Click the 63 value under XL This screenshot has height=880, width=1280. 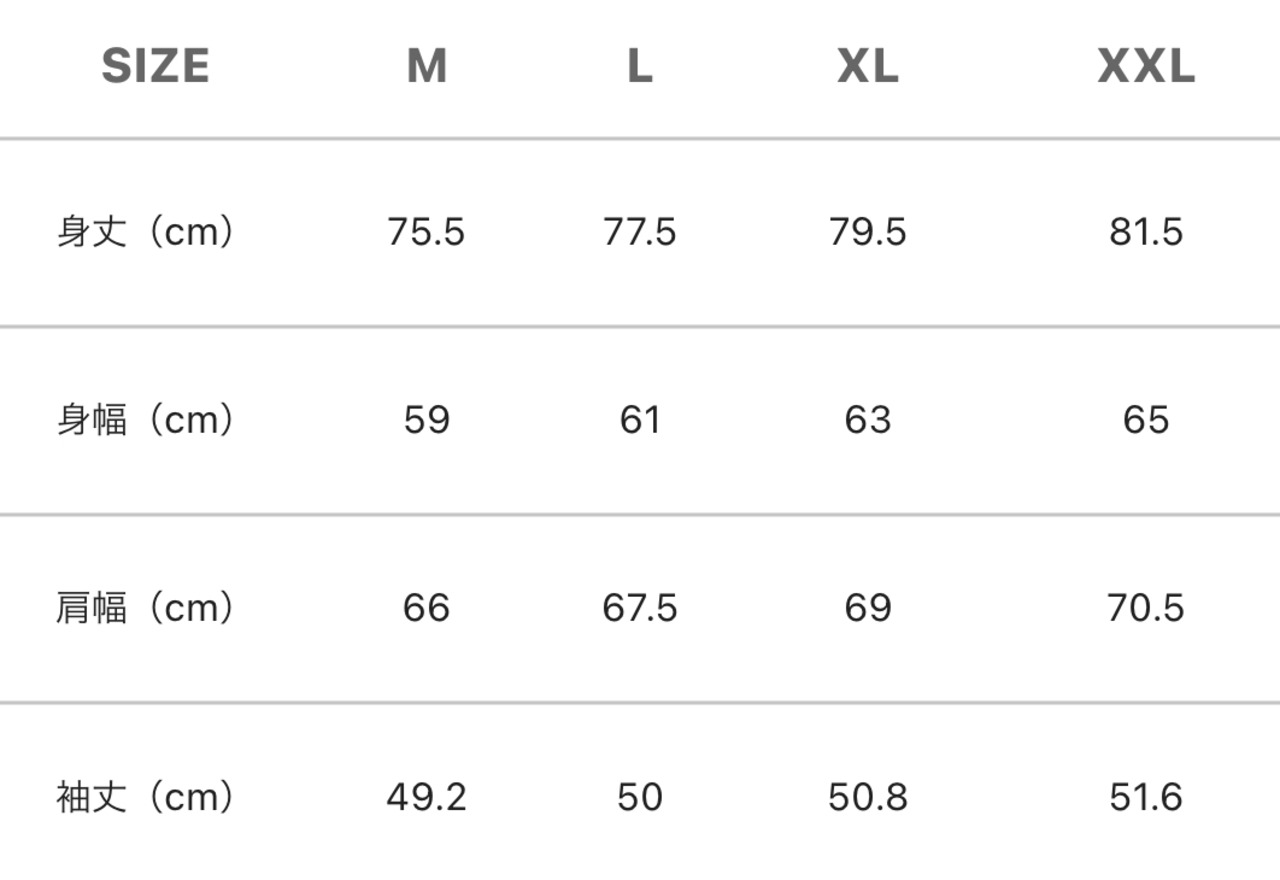click(x=868, y=420)
